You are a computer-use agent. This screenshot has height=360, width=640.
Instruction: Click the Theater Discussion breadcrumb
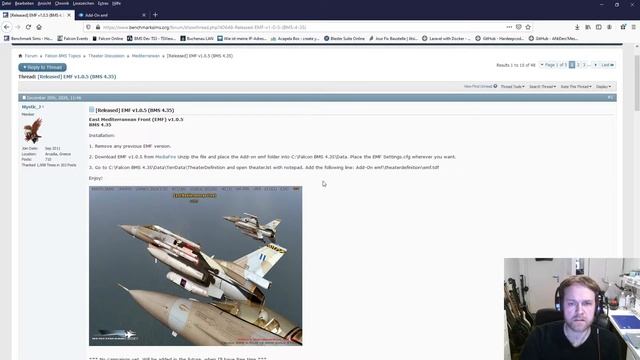tap(106, 56)
